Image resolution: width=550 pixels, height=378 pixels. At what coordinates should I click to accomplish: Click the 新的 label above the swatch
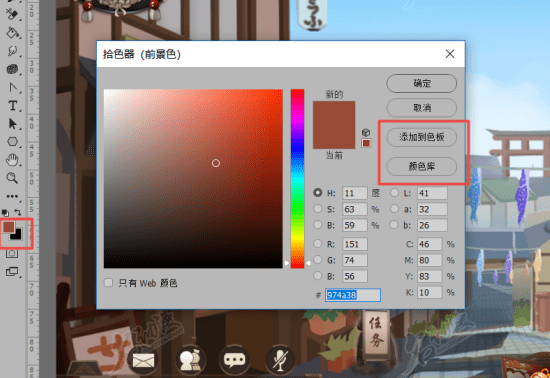[x=334, y=94]
